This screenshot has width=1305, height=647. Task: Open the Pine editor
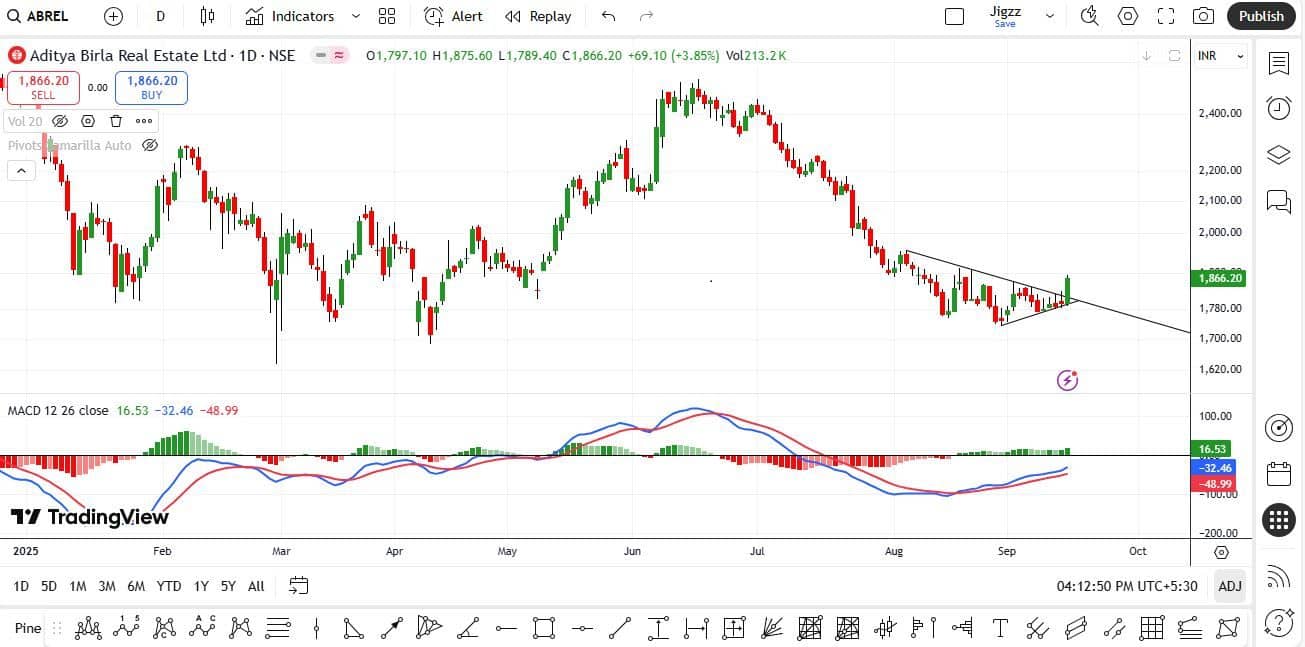click(28, 628)
